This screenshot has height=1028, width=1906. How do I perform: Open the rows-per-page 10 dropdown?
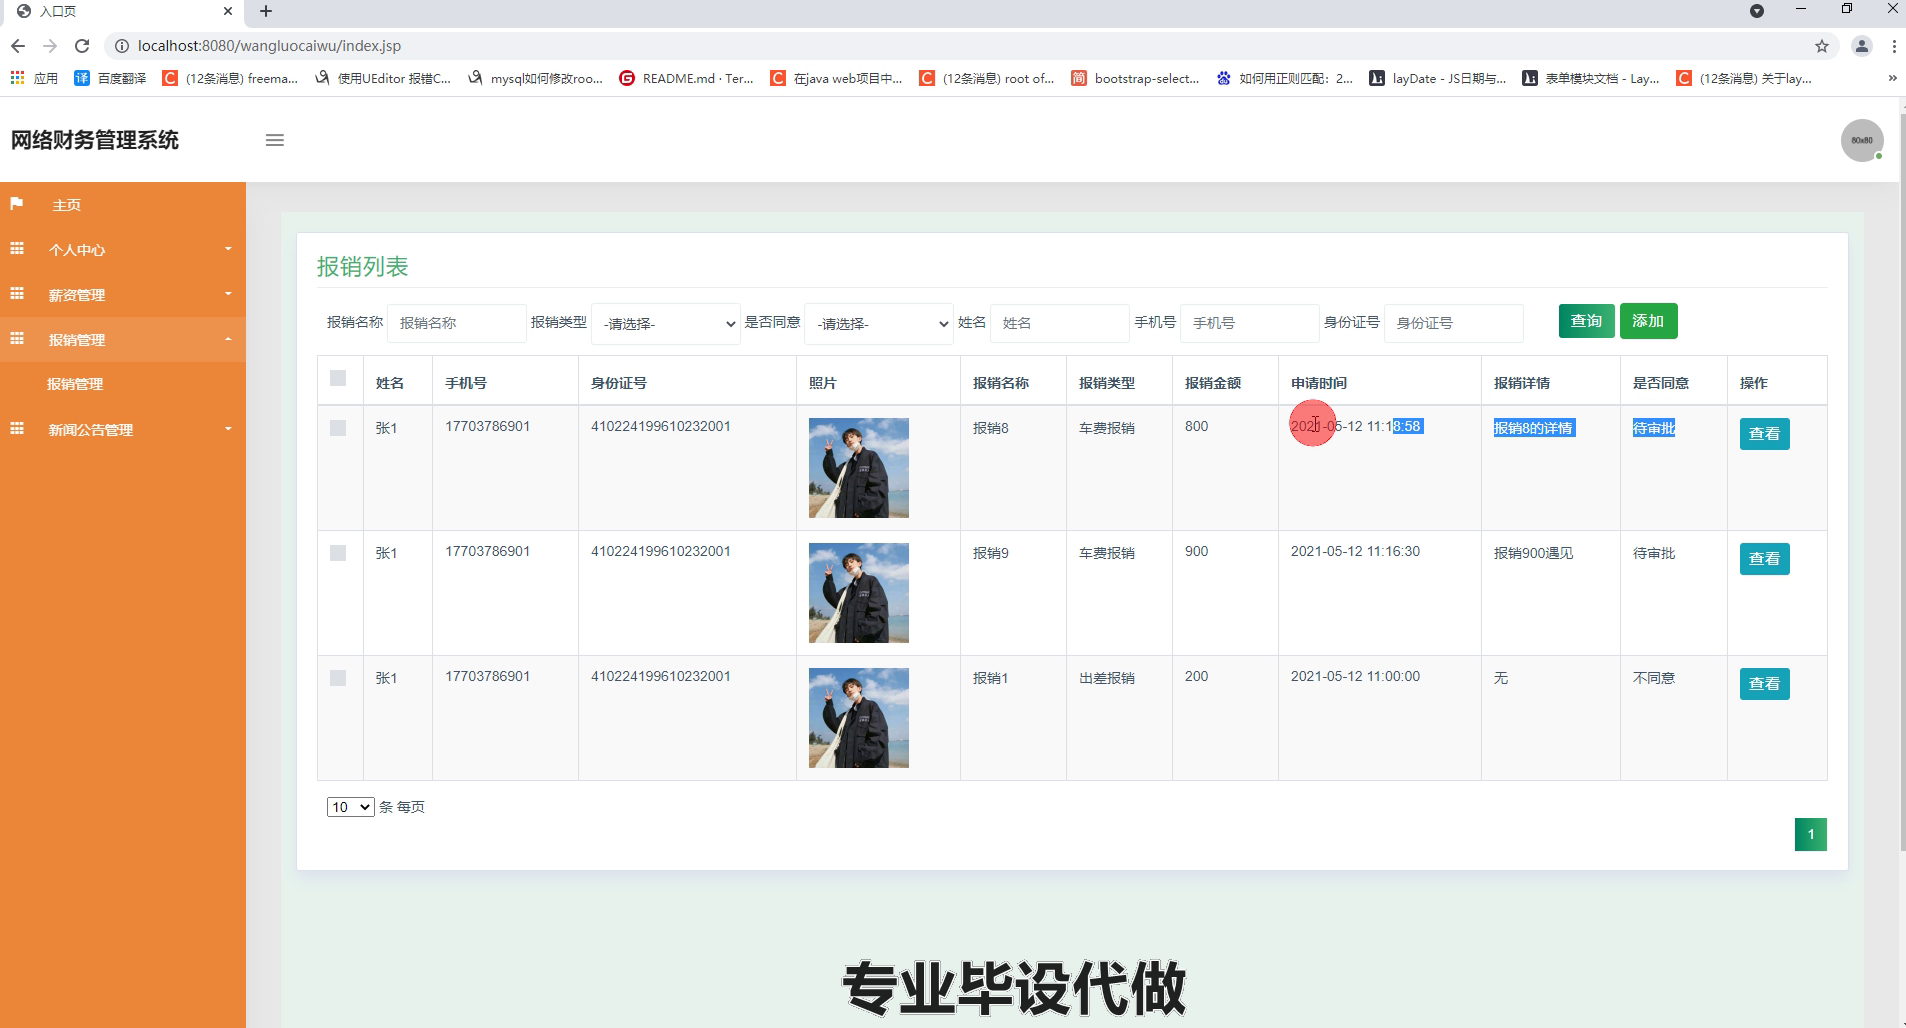click(x=350, y=807)
